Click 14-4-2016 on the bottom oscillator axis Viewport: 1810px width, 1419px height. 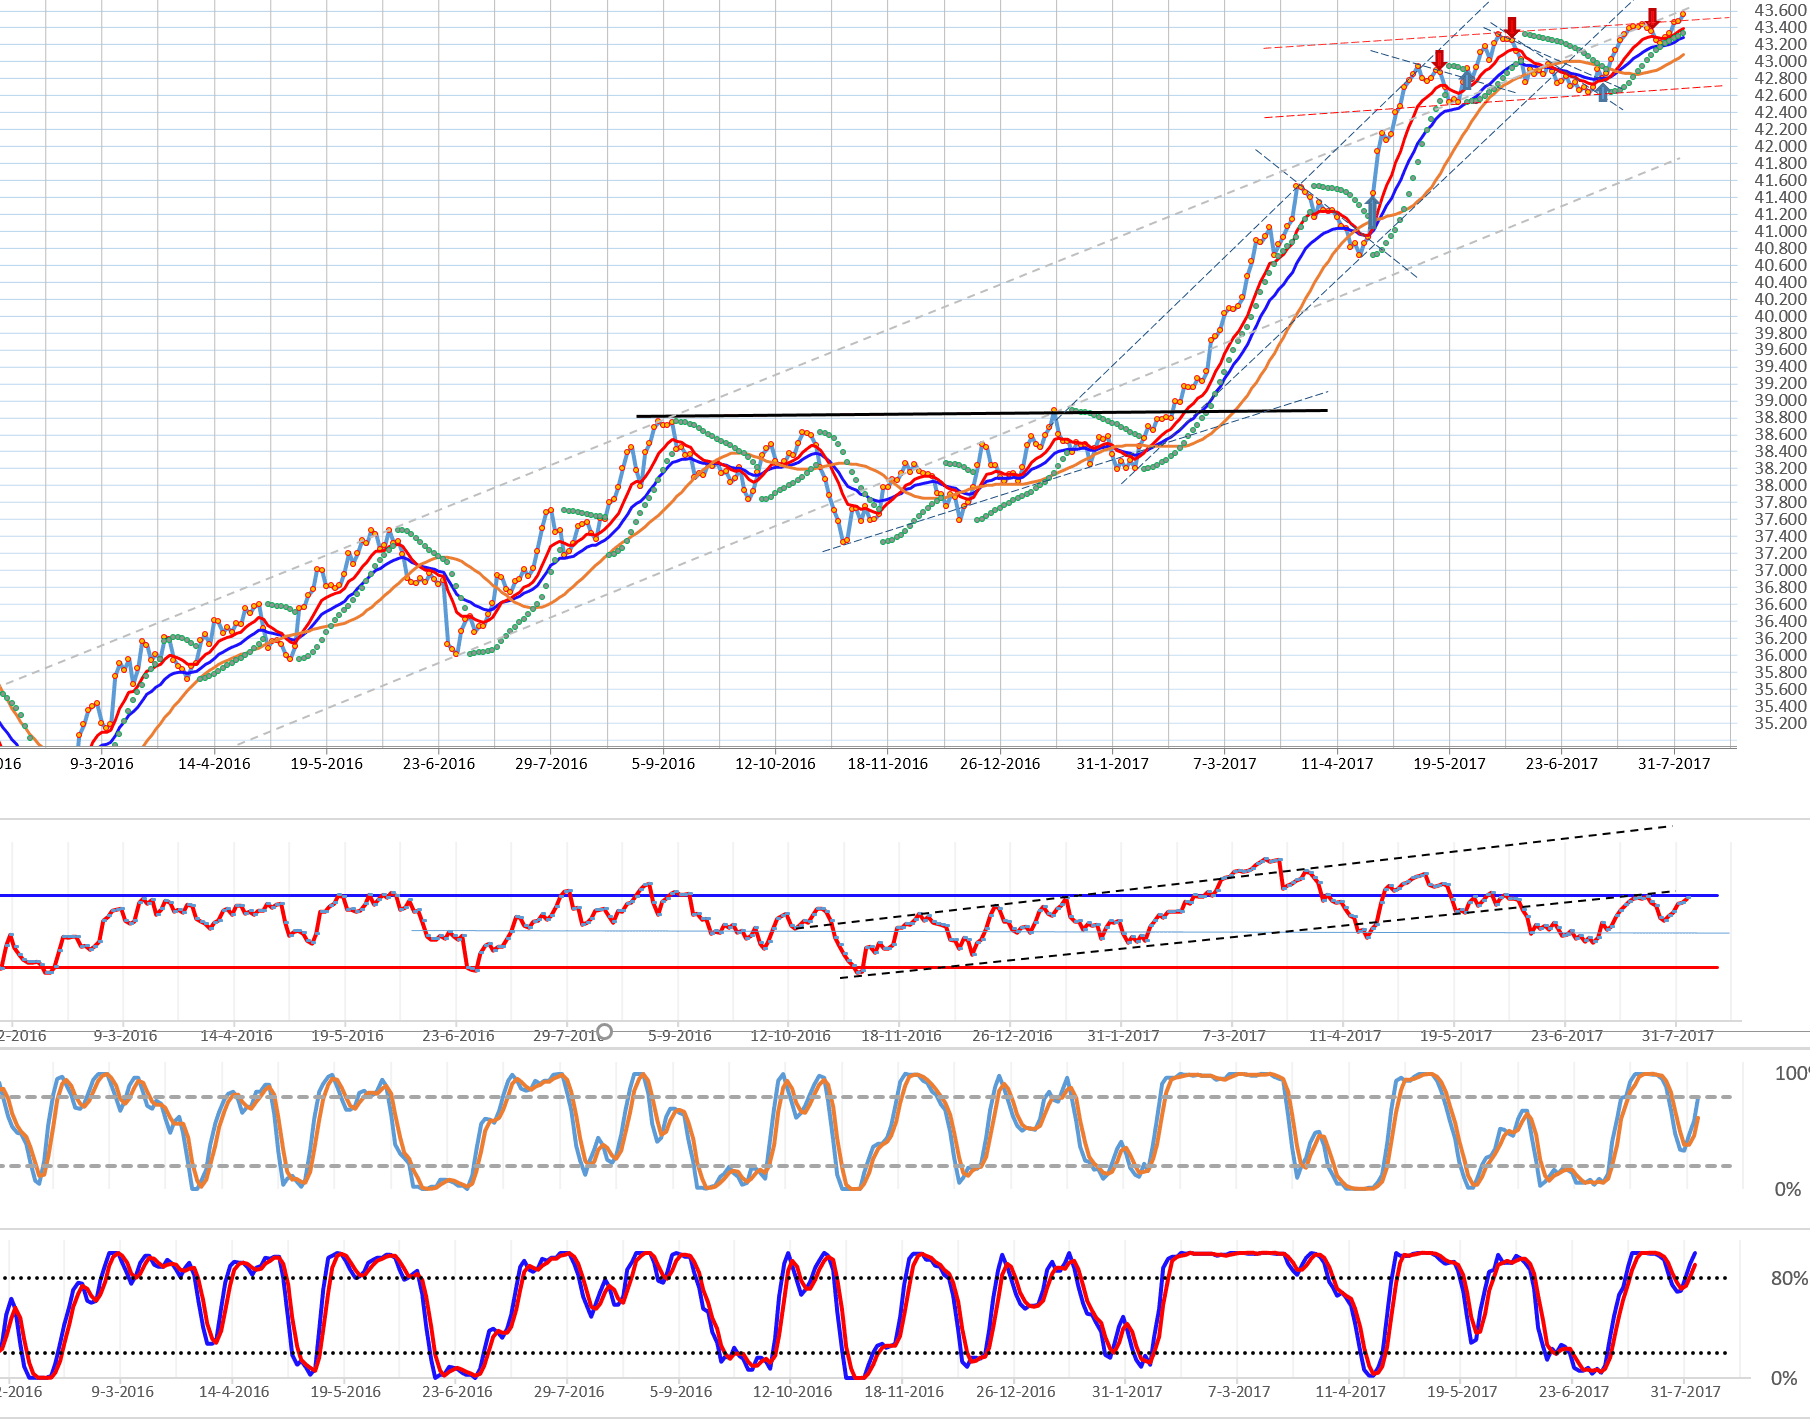[x=234, y=1392]
